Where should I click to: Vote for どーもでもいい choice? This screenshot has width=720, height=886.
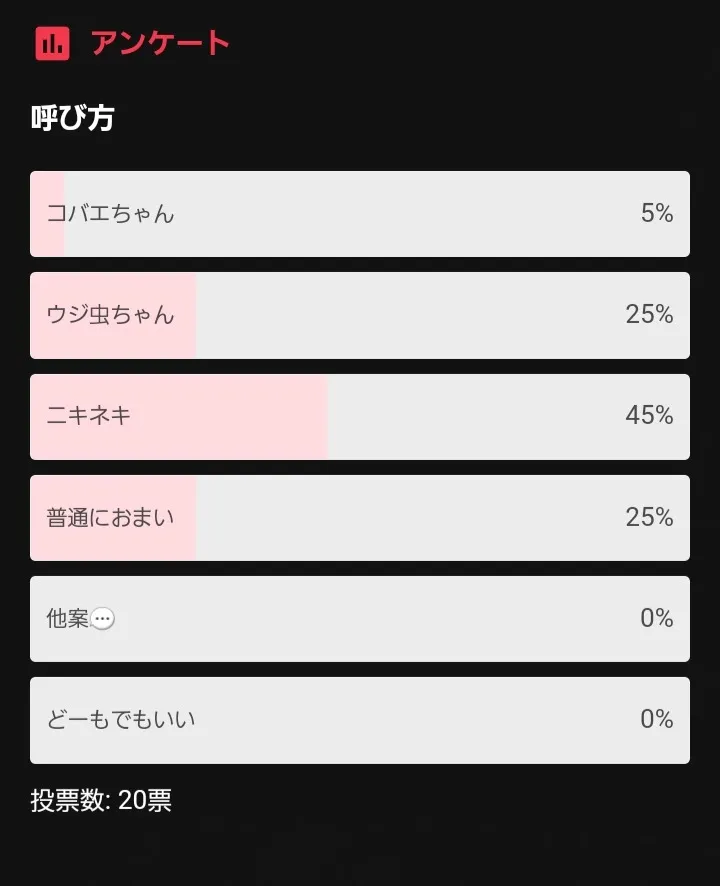(x=121, y=720)
